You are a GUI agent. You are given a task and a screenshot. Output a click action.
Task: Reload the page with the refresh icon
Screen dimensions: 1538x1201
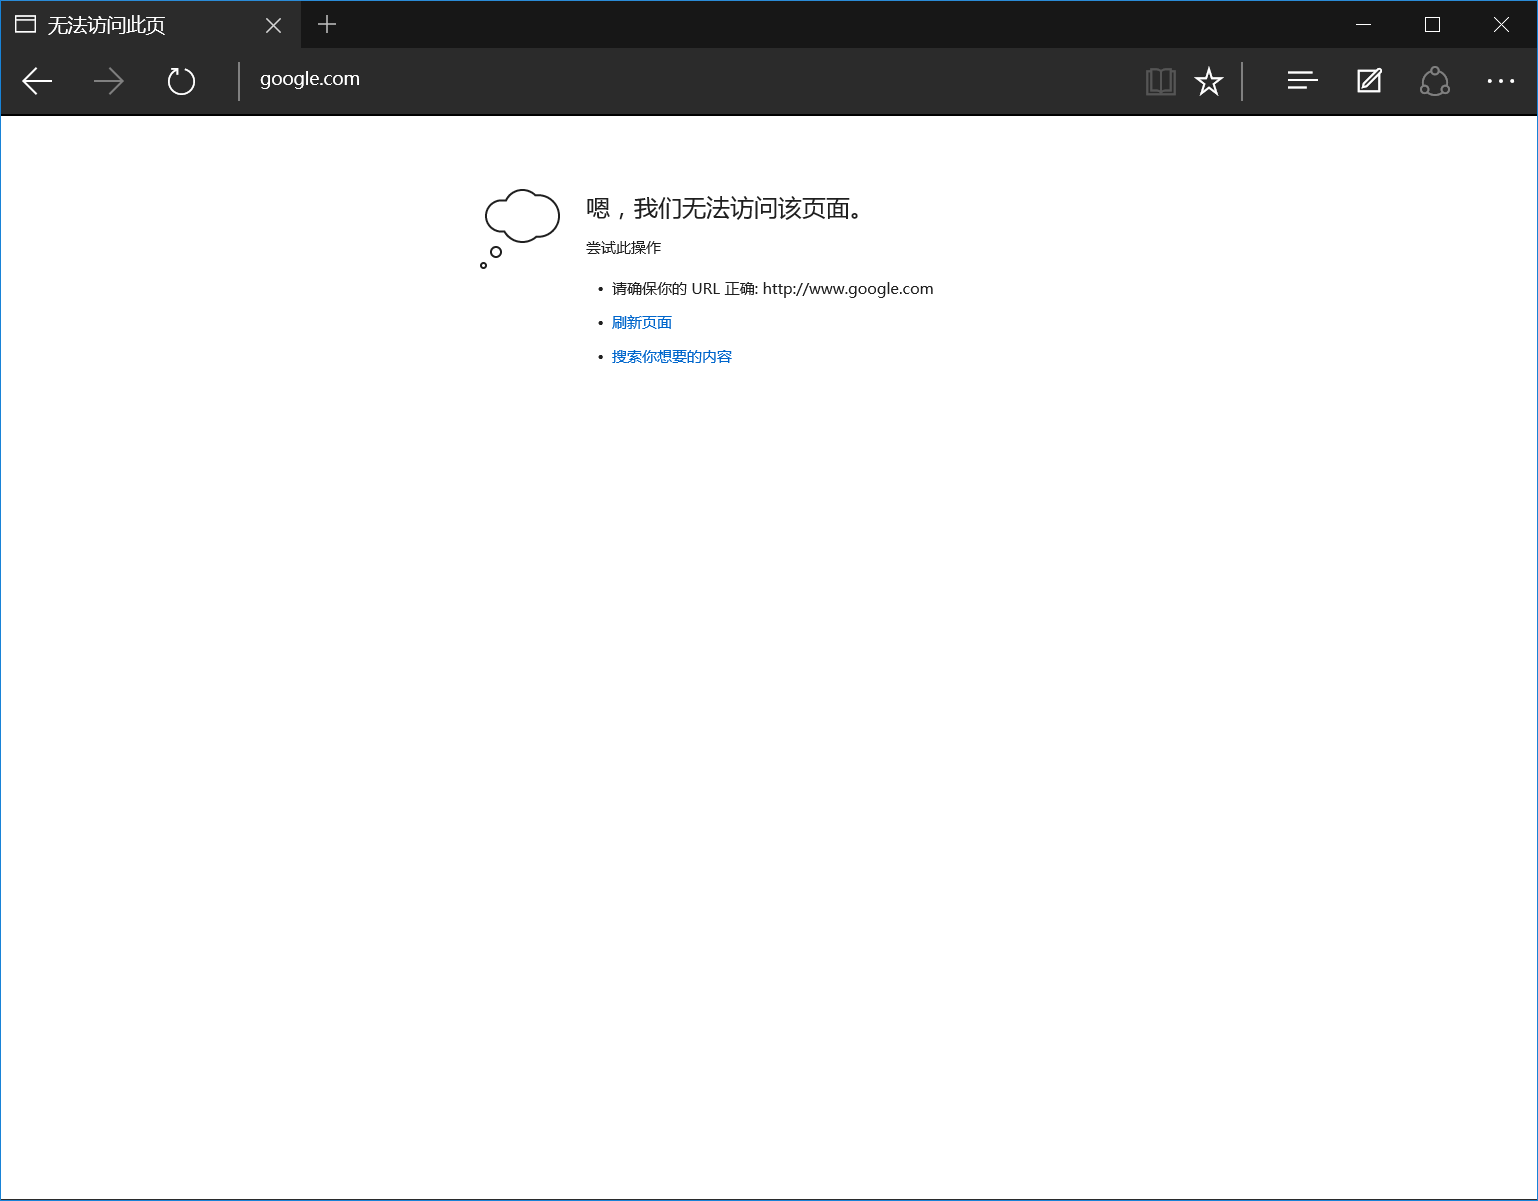click(x=181, y=81)
